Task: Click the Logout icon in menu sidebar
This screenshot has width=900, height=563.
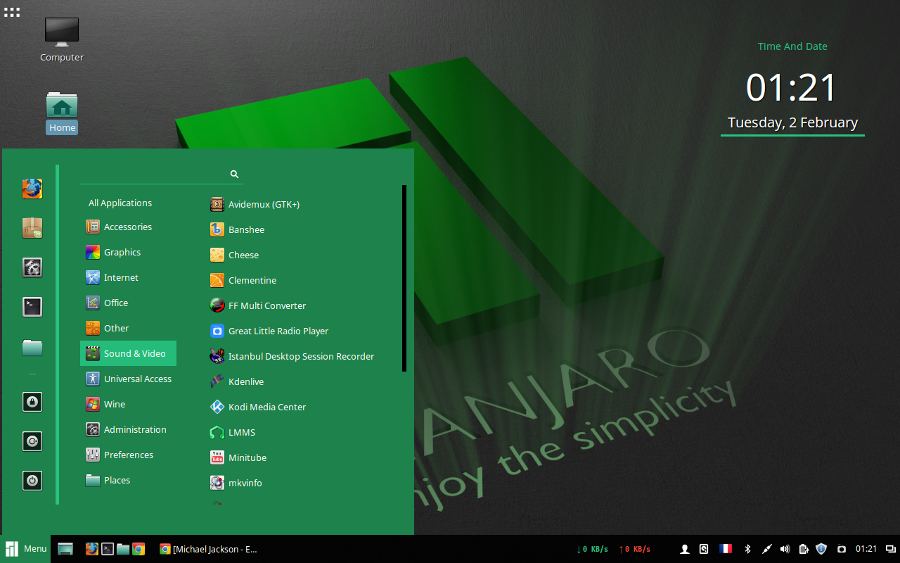Action: coord(32,441)
